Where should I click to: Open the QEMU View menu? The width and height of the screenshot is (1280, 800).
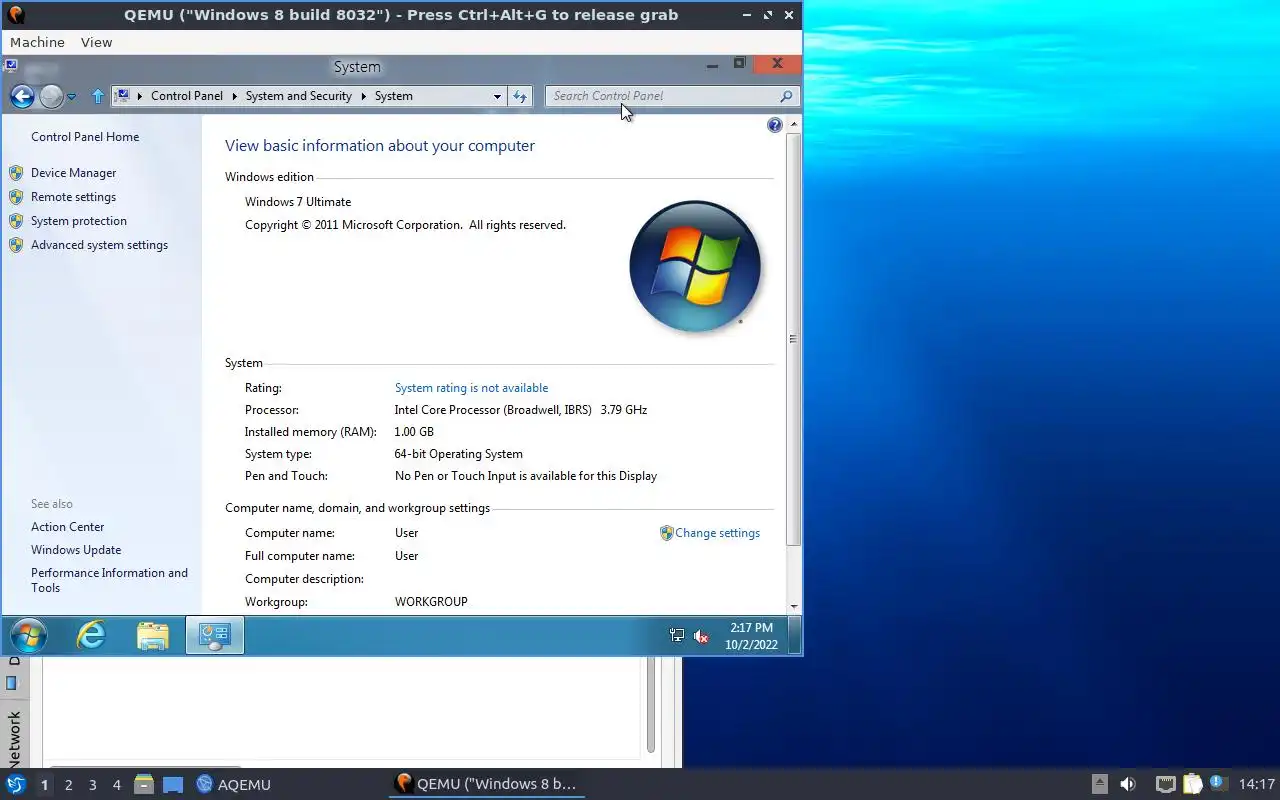(x=96, y=42)
